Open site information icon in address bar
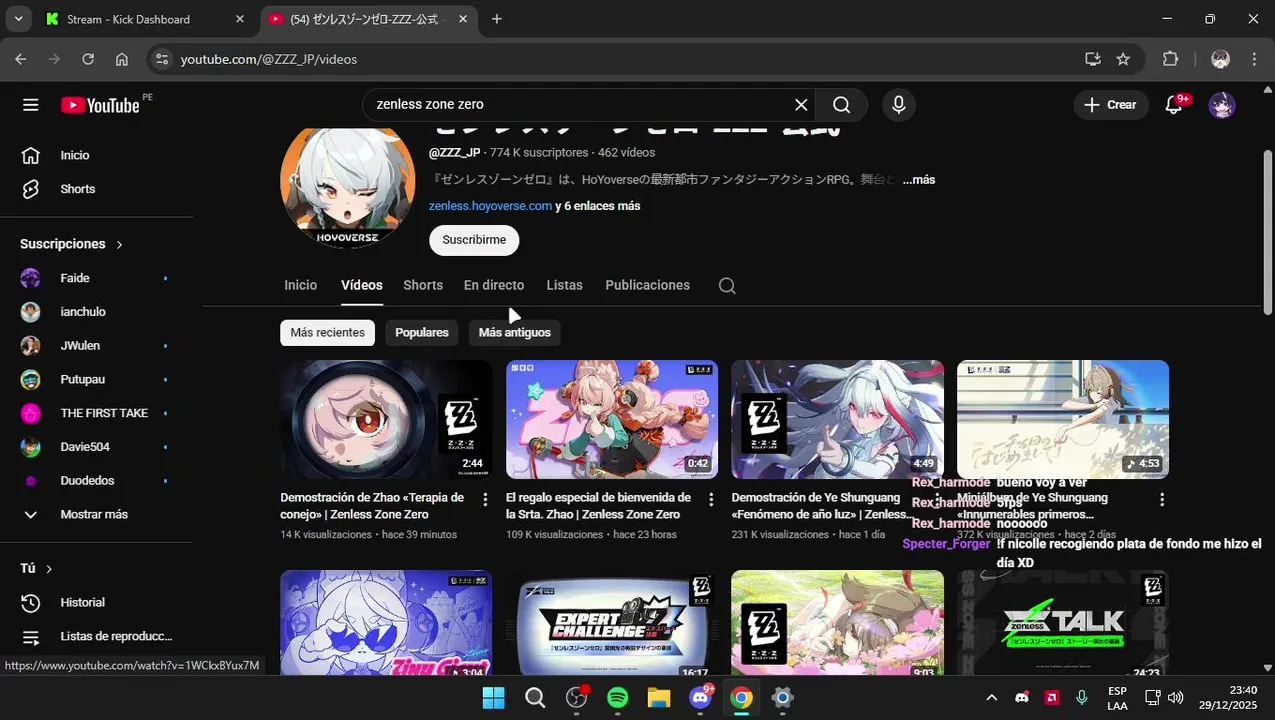The height and width of the screenshot is (720, 1275). 162,59
